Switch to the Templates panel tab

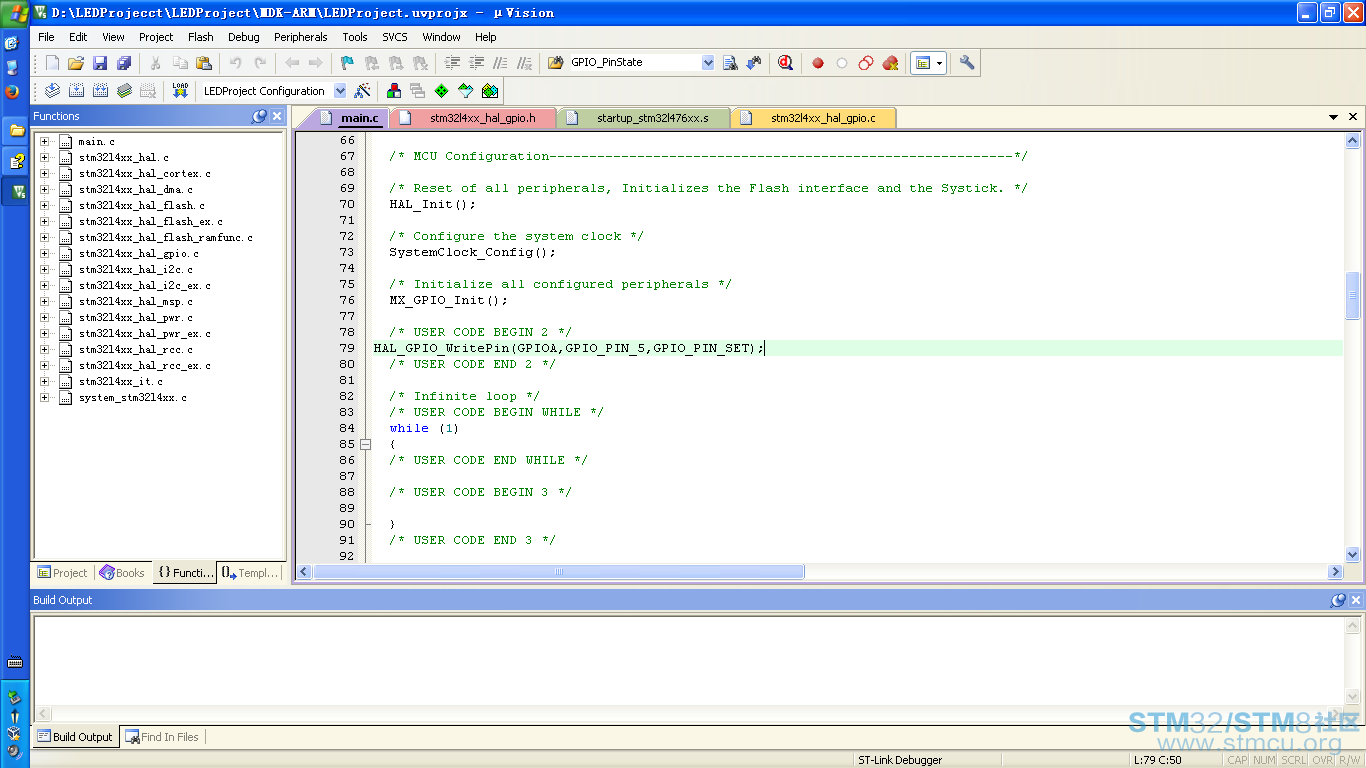tap(250, 573)
